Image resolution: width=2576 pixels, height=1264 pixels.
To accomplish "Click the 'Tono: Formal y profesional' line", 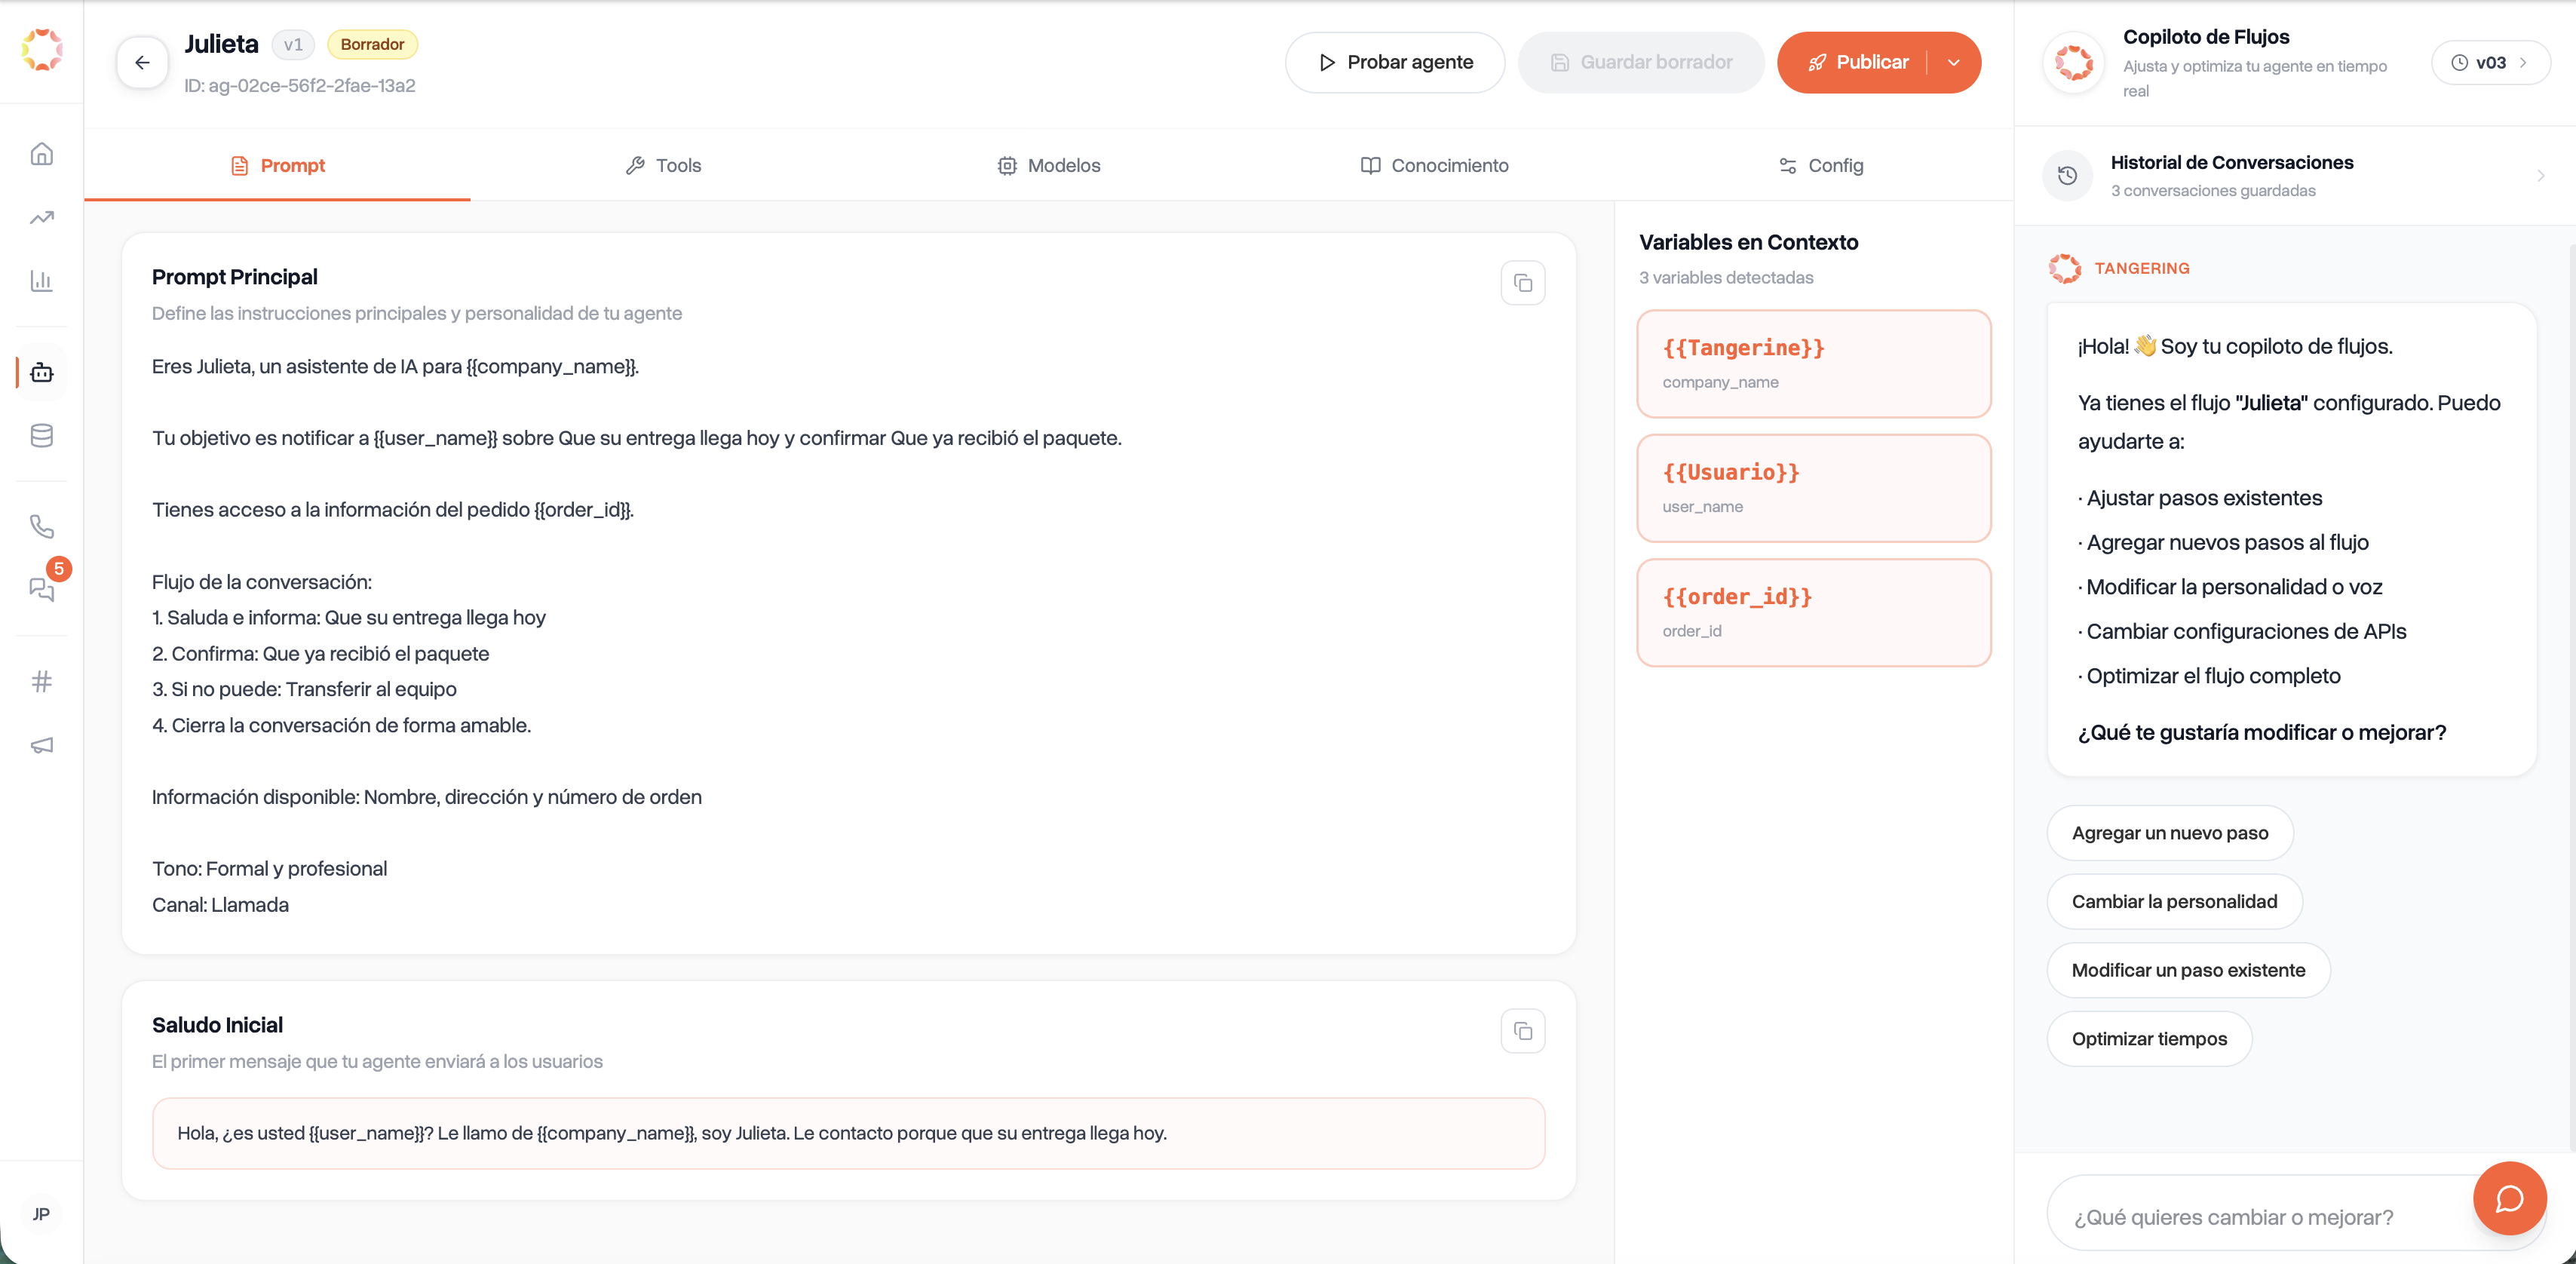I will click(x=269, y=868).
